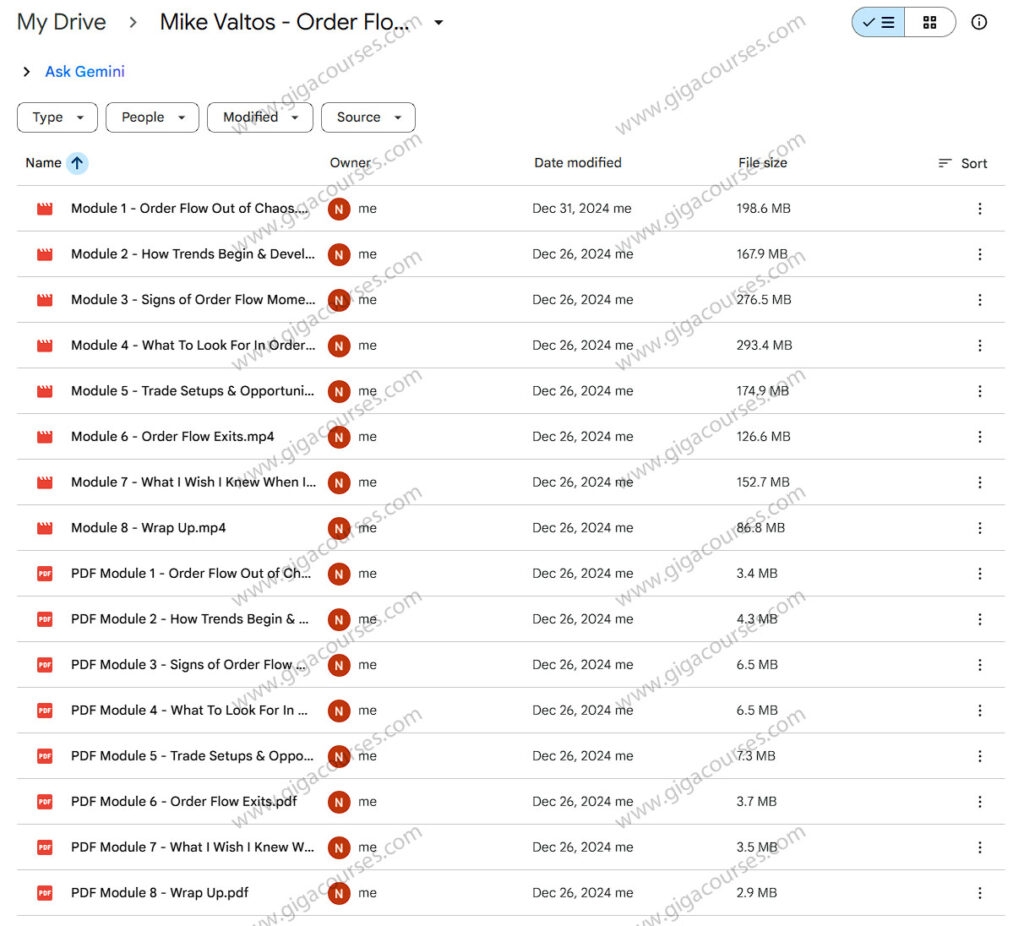Viewport: 1024px width, 926px height.
Task: Switch to list layout view
Action: (879, 22)
